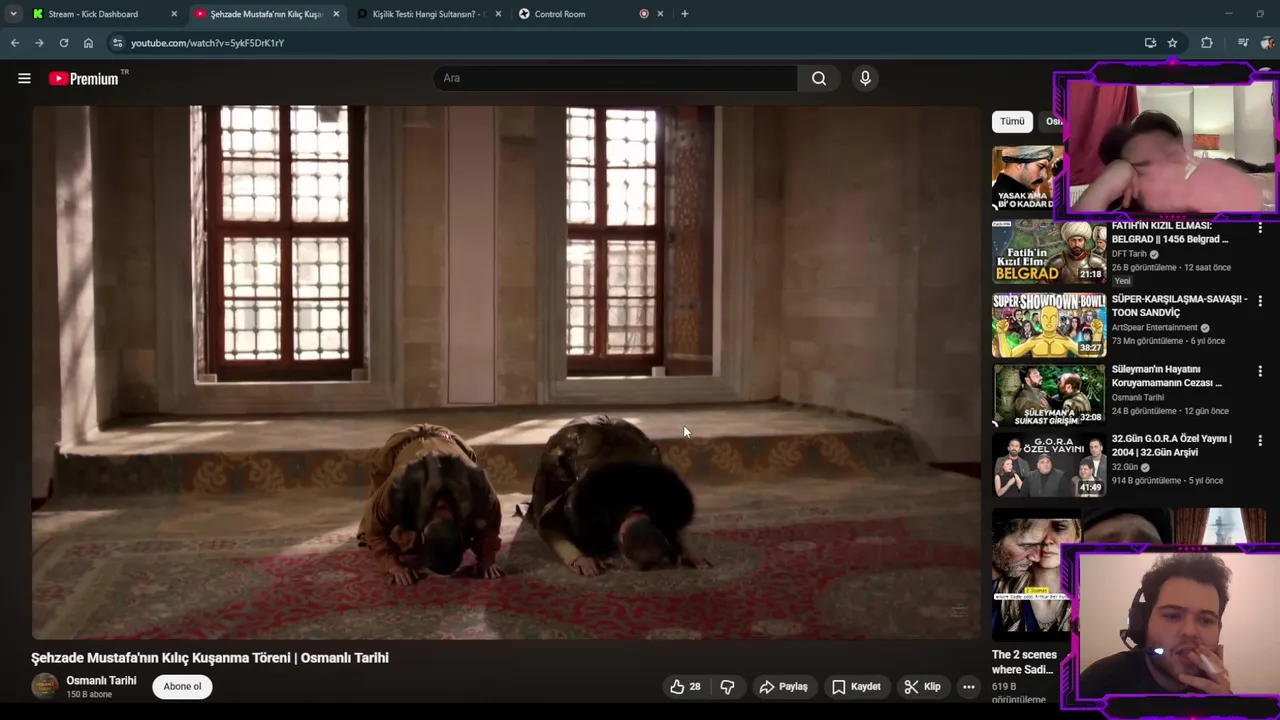The image size is (1280, 720).
Task: Click the site information icon in address bar
Action: click(x=117, y=43)
